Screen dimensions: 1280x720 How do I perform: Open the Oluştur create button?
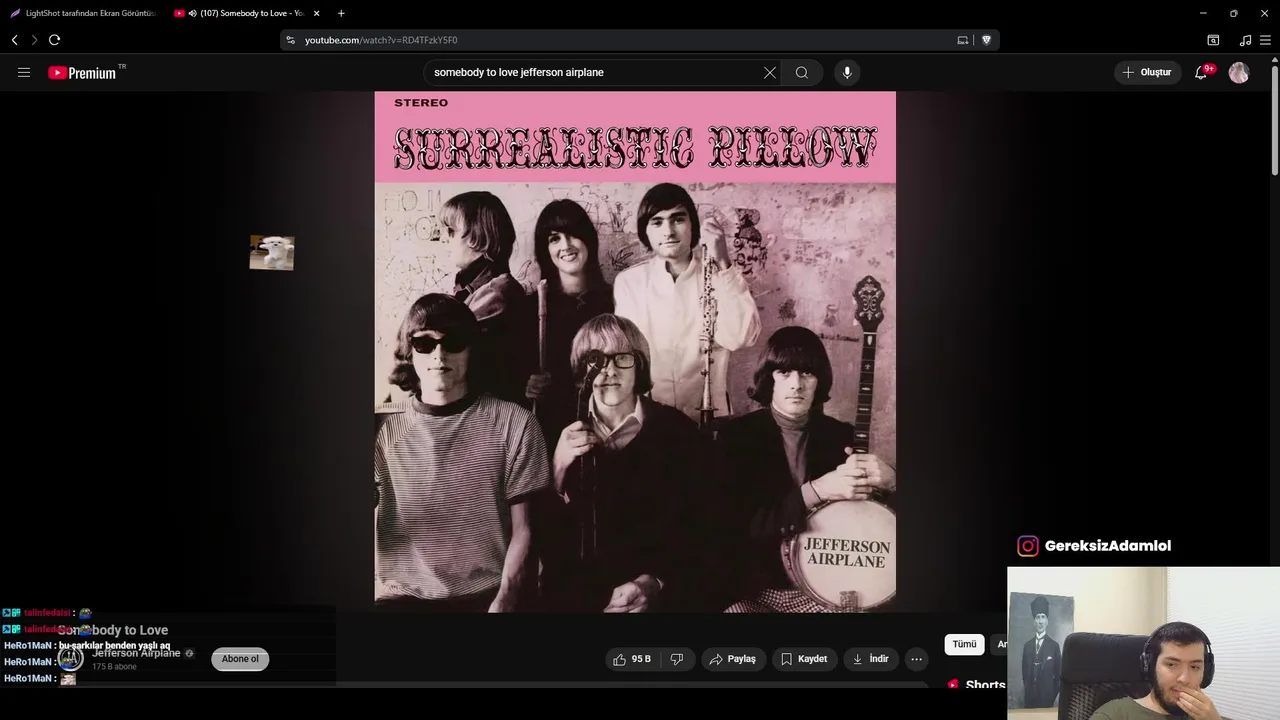pos(1147,72)
